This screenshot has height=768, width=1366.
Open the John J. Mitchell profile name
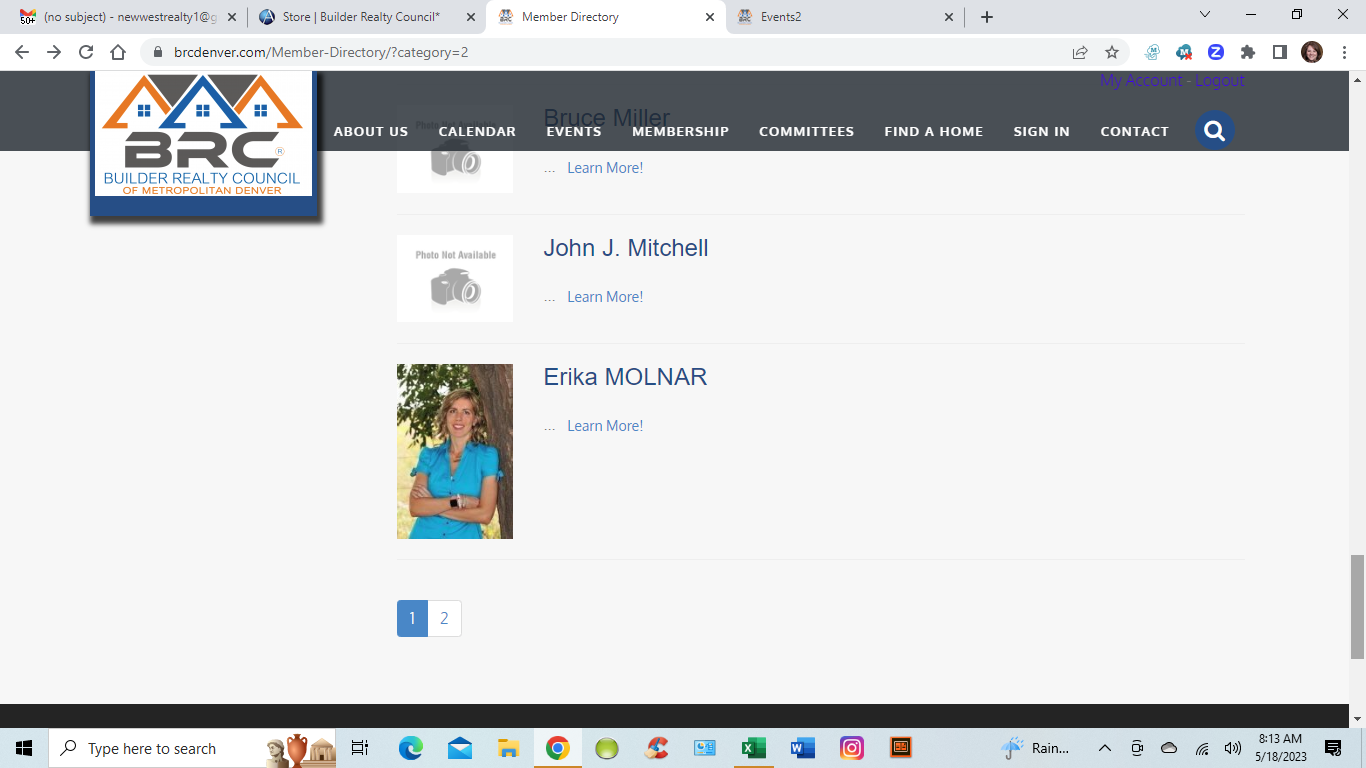pyautogui.click(x=626, y=248)
